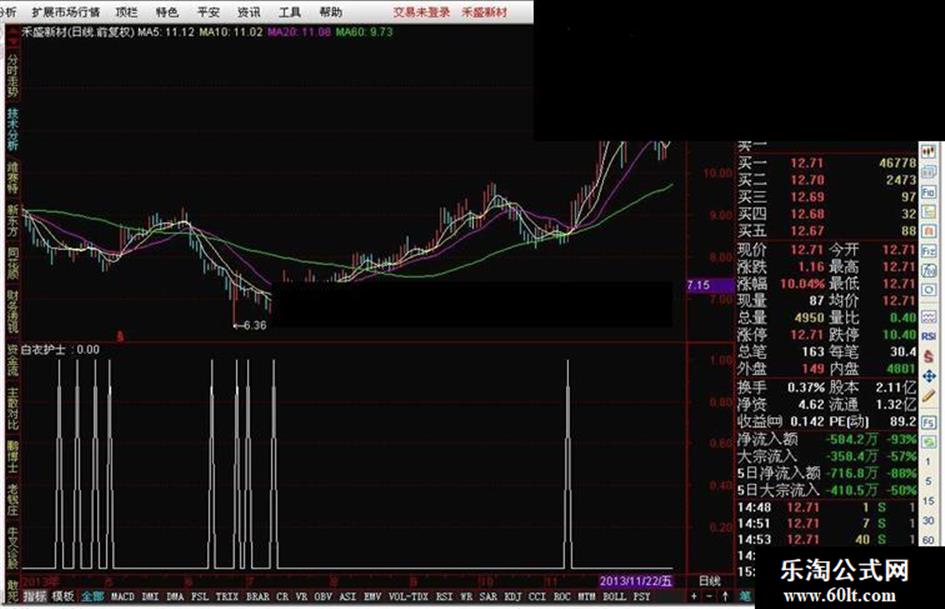Click the 2013/11/22/五 date marker
The width and height of the screenshot is (945, 609).
click(636, 581)
